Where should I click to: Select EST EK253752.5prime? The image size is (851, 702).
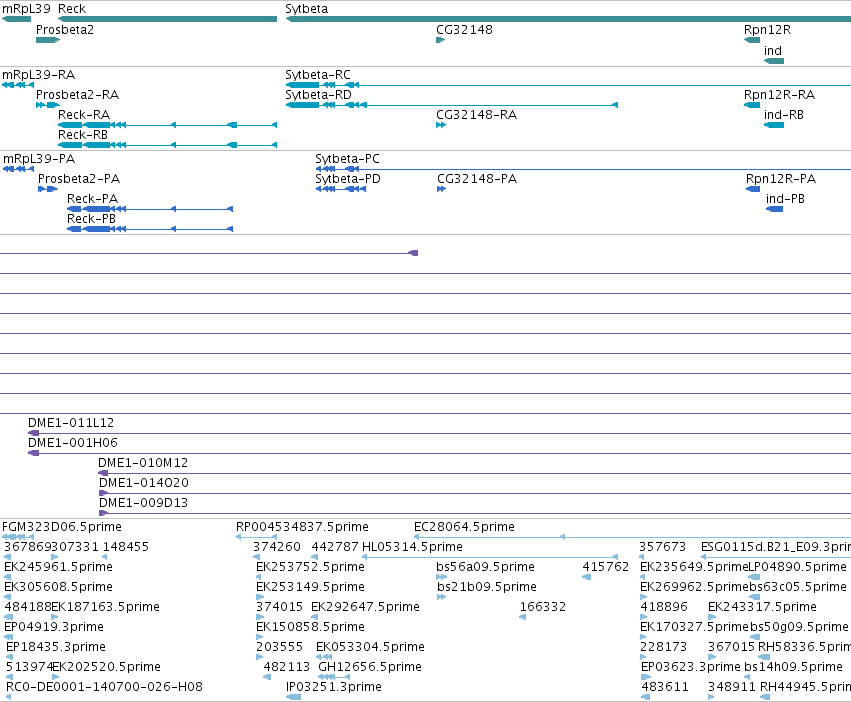click(x=310, y=567)
